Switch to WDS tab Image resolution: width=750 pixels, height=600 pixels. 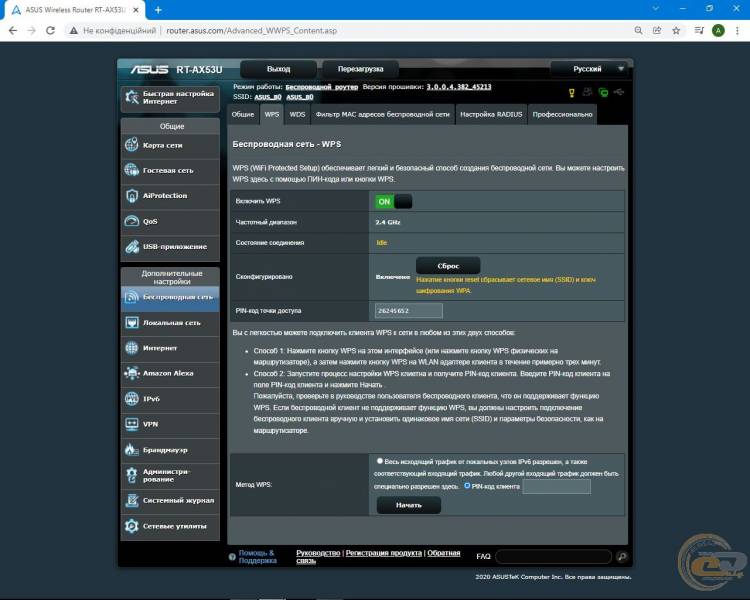[x=298, y=114]
